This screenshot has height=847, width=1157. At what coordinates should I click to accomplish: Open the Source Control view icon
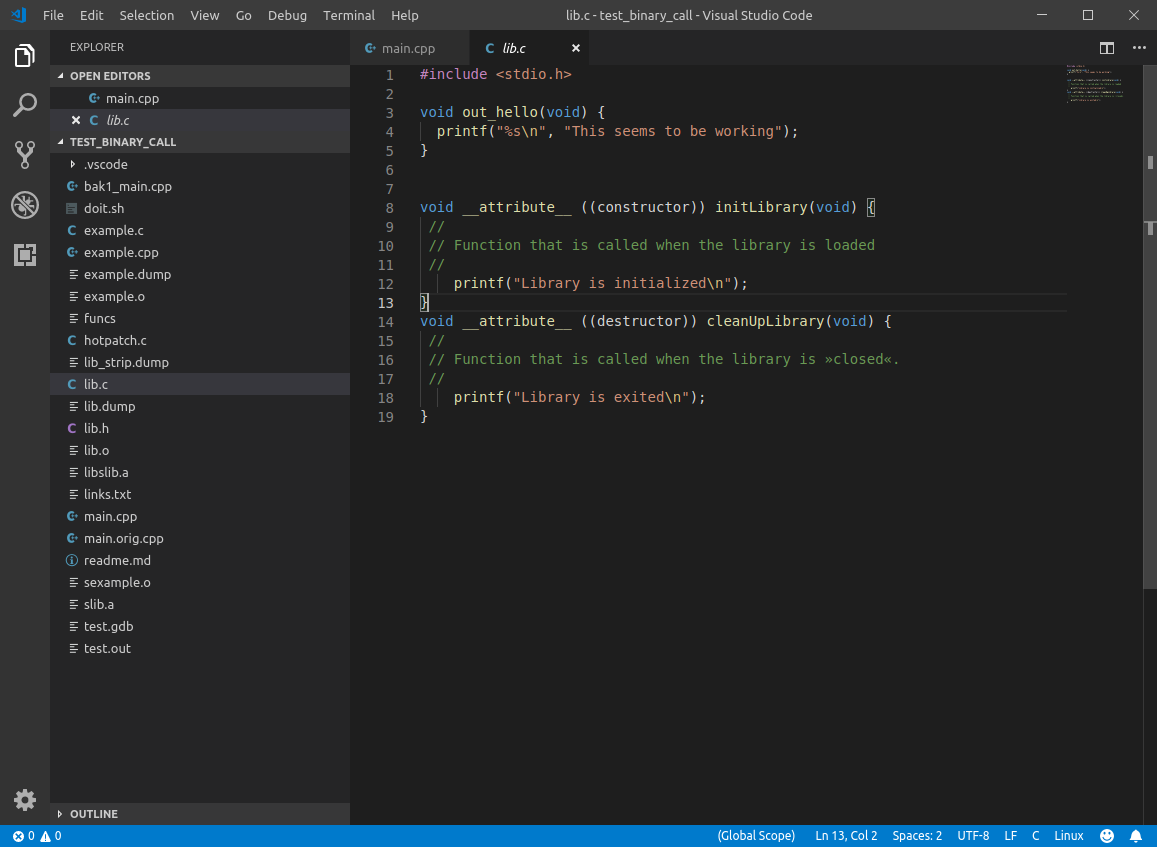25,154
